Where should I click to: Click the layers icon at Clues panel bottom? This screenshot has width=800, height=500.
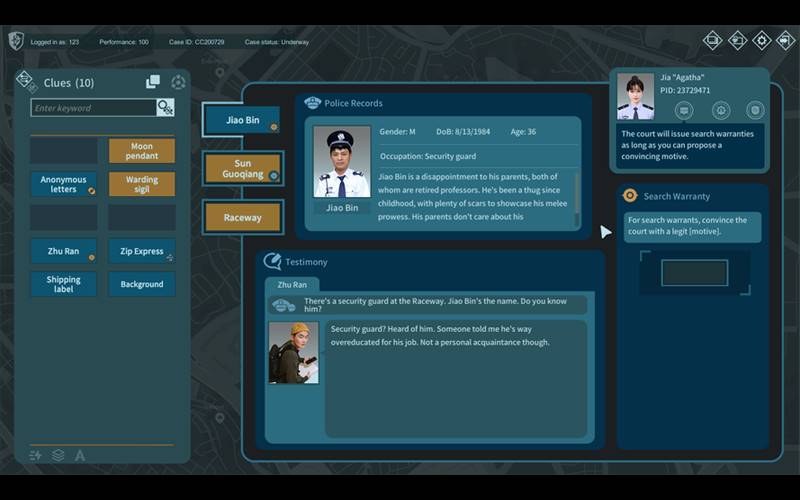point(58,456)
